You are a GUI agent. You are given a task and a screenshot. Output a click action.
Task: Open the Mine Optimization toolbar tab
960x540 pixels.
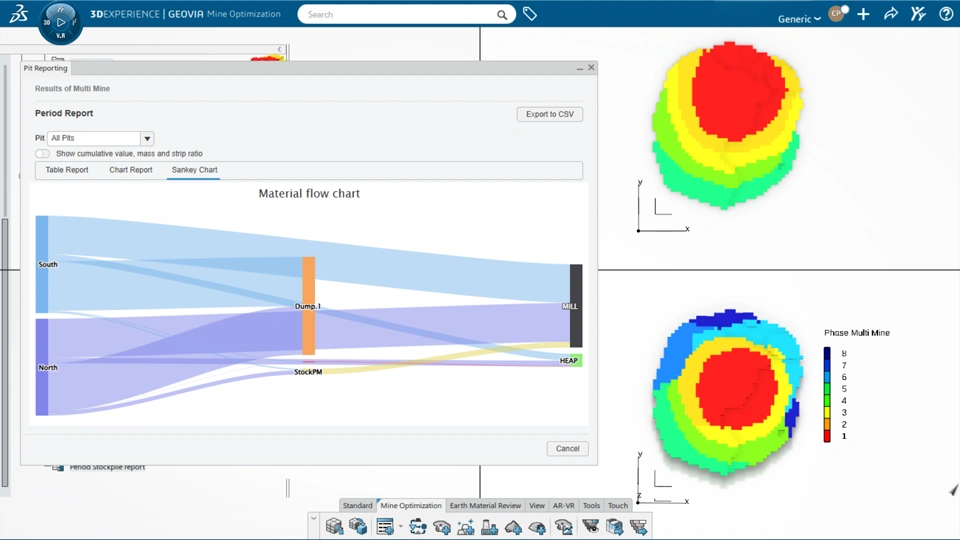click(411, 506)
